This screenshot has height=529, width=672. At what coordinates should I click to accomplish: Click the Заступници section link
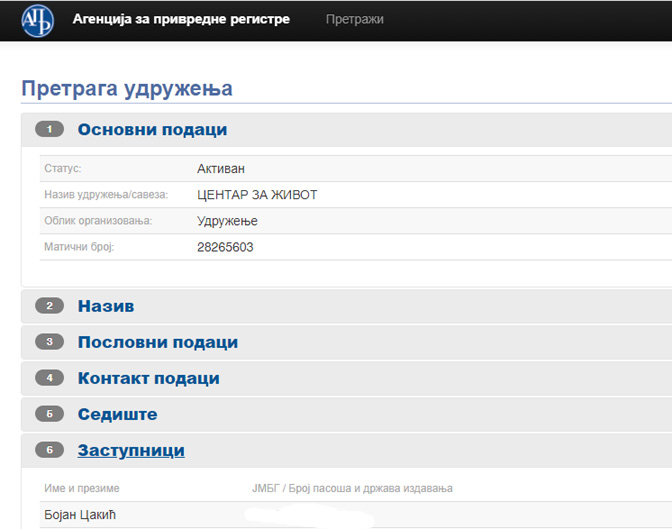tap(131, 450)
